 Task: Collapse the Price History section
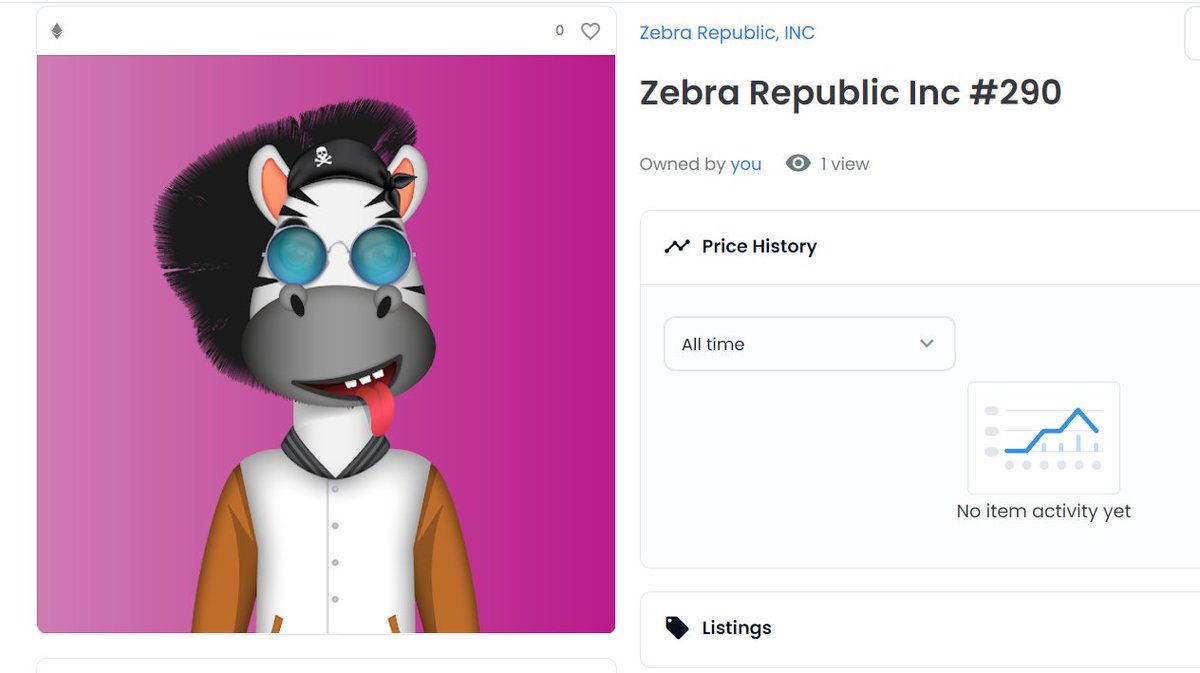pyautogui.click(x=920, y=247)
